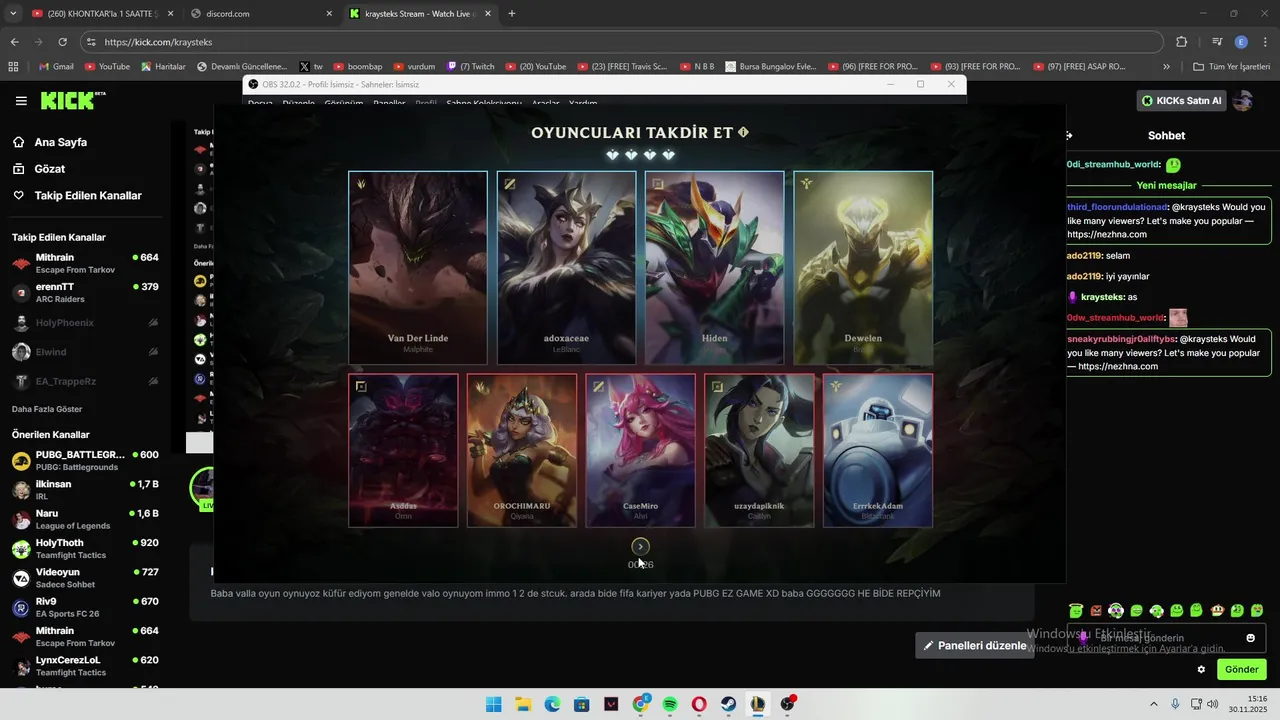Open Valorant from the taskbar

pyautogui.click(x=611, y=704)
